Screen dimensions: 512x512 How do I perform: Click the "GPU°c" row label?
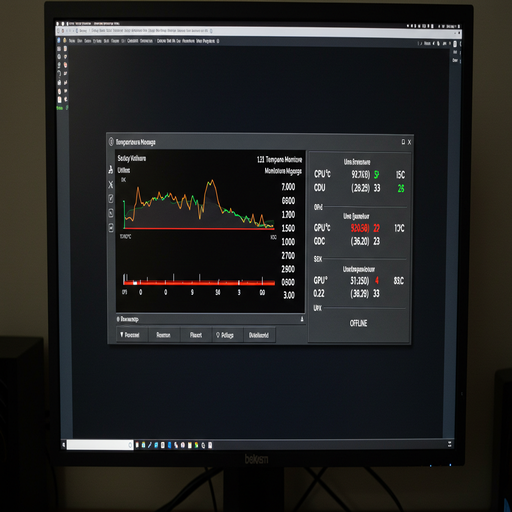click(x=322, y=228)
